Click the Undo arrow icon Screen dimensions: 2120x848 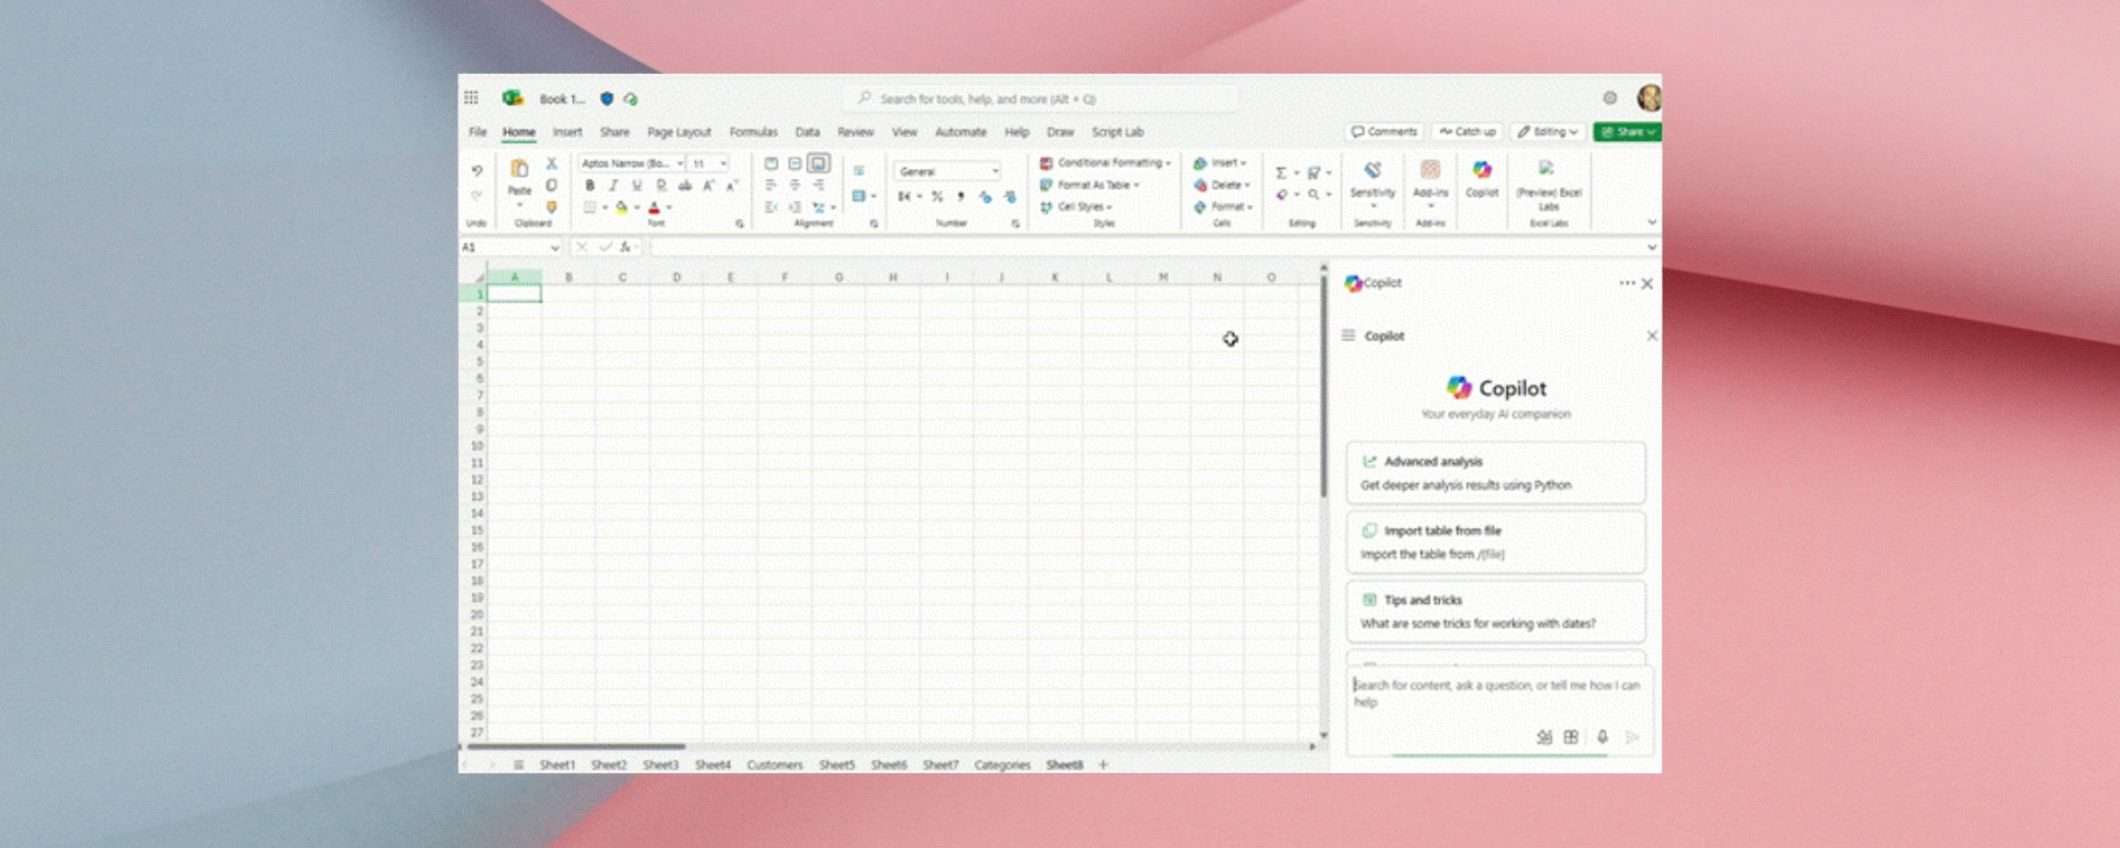(x=477, y=171)
